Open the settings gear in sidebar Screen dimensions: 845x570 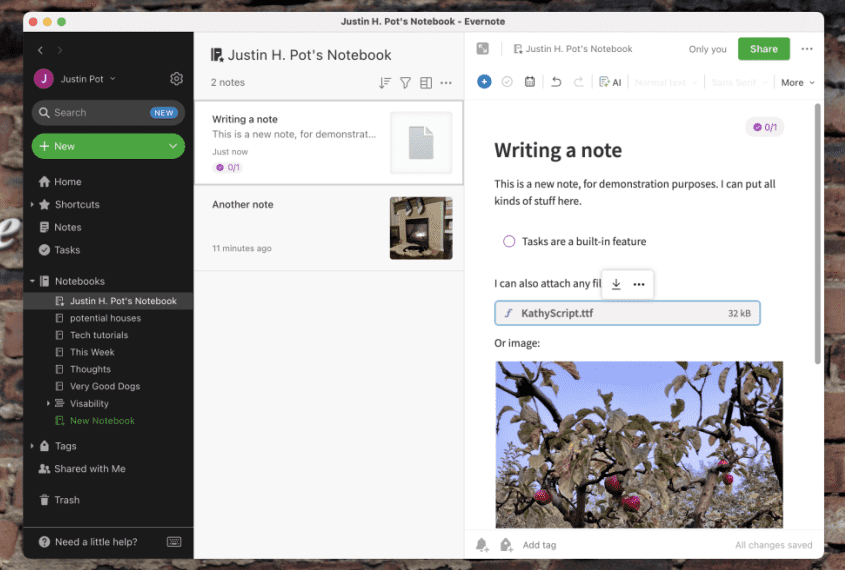176,79
